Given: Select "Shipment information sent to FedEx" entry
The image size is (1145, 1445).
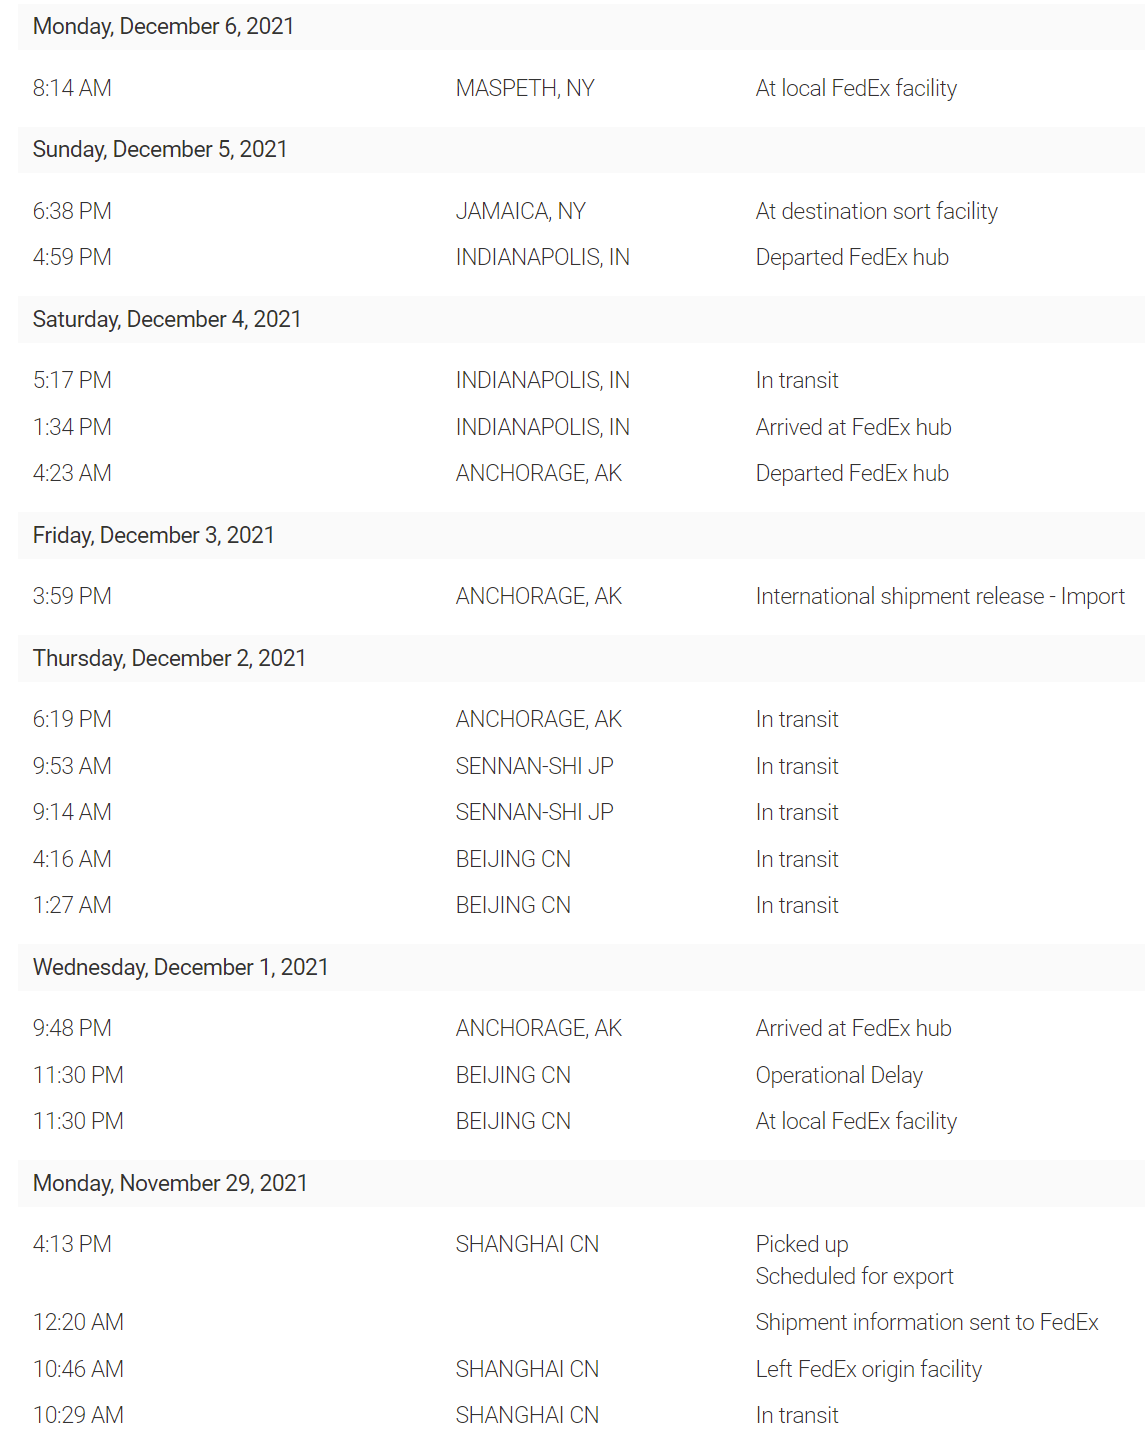Looking at the screenshot, I should click(x=927, y=1322).
